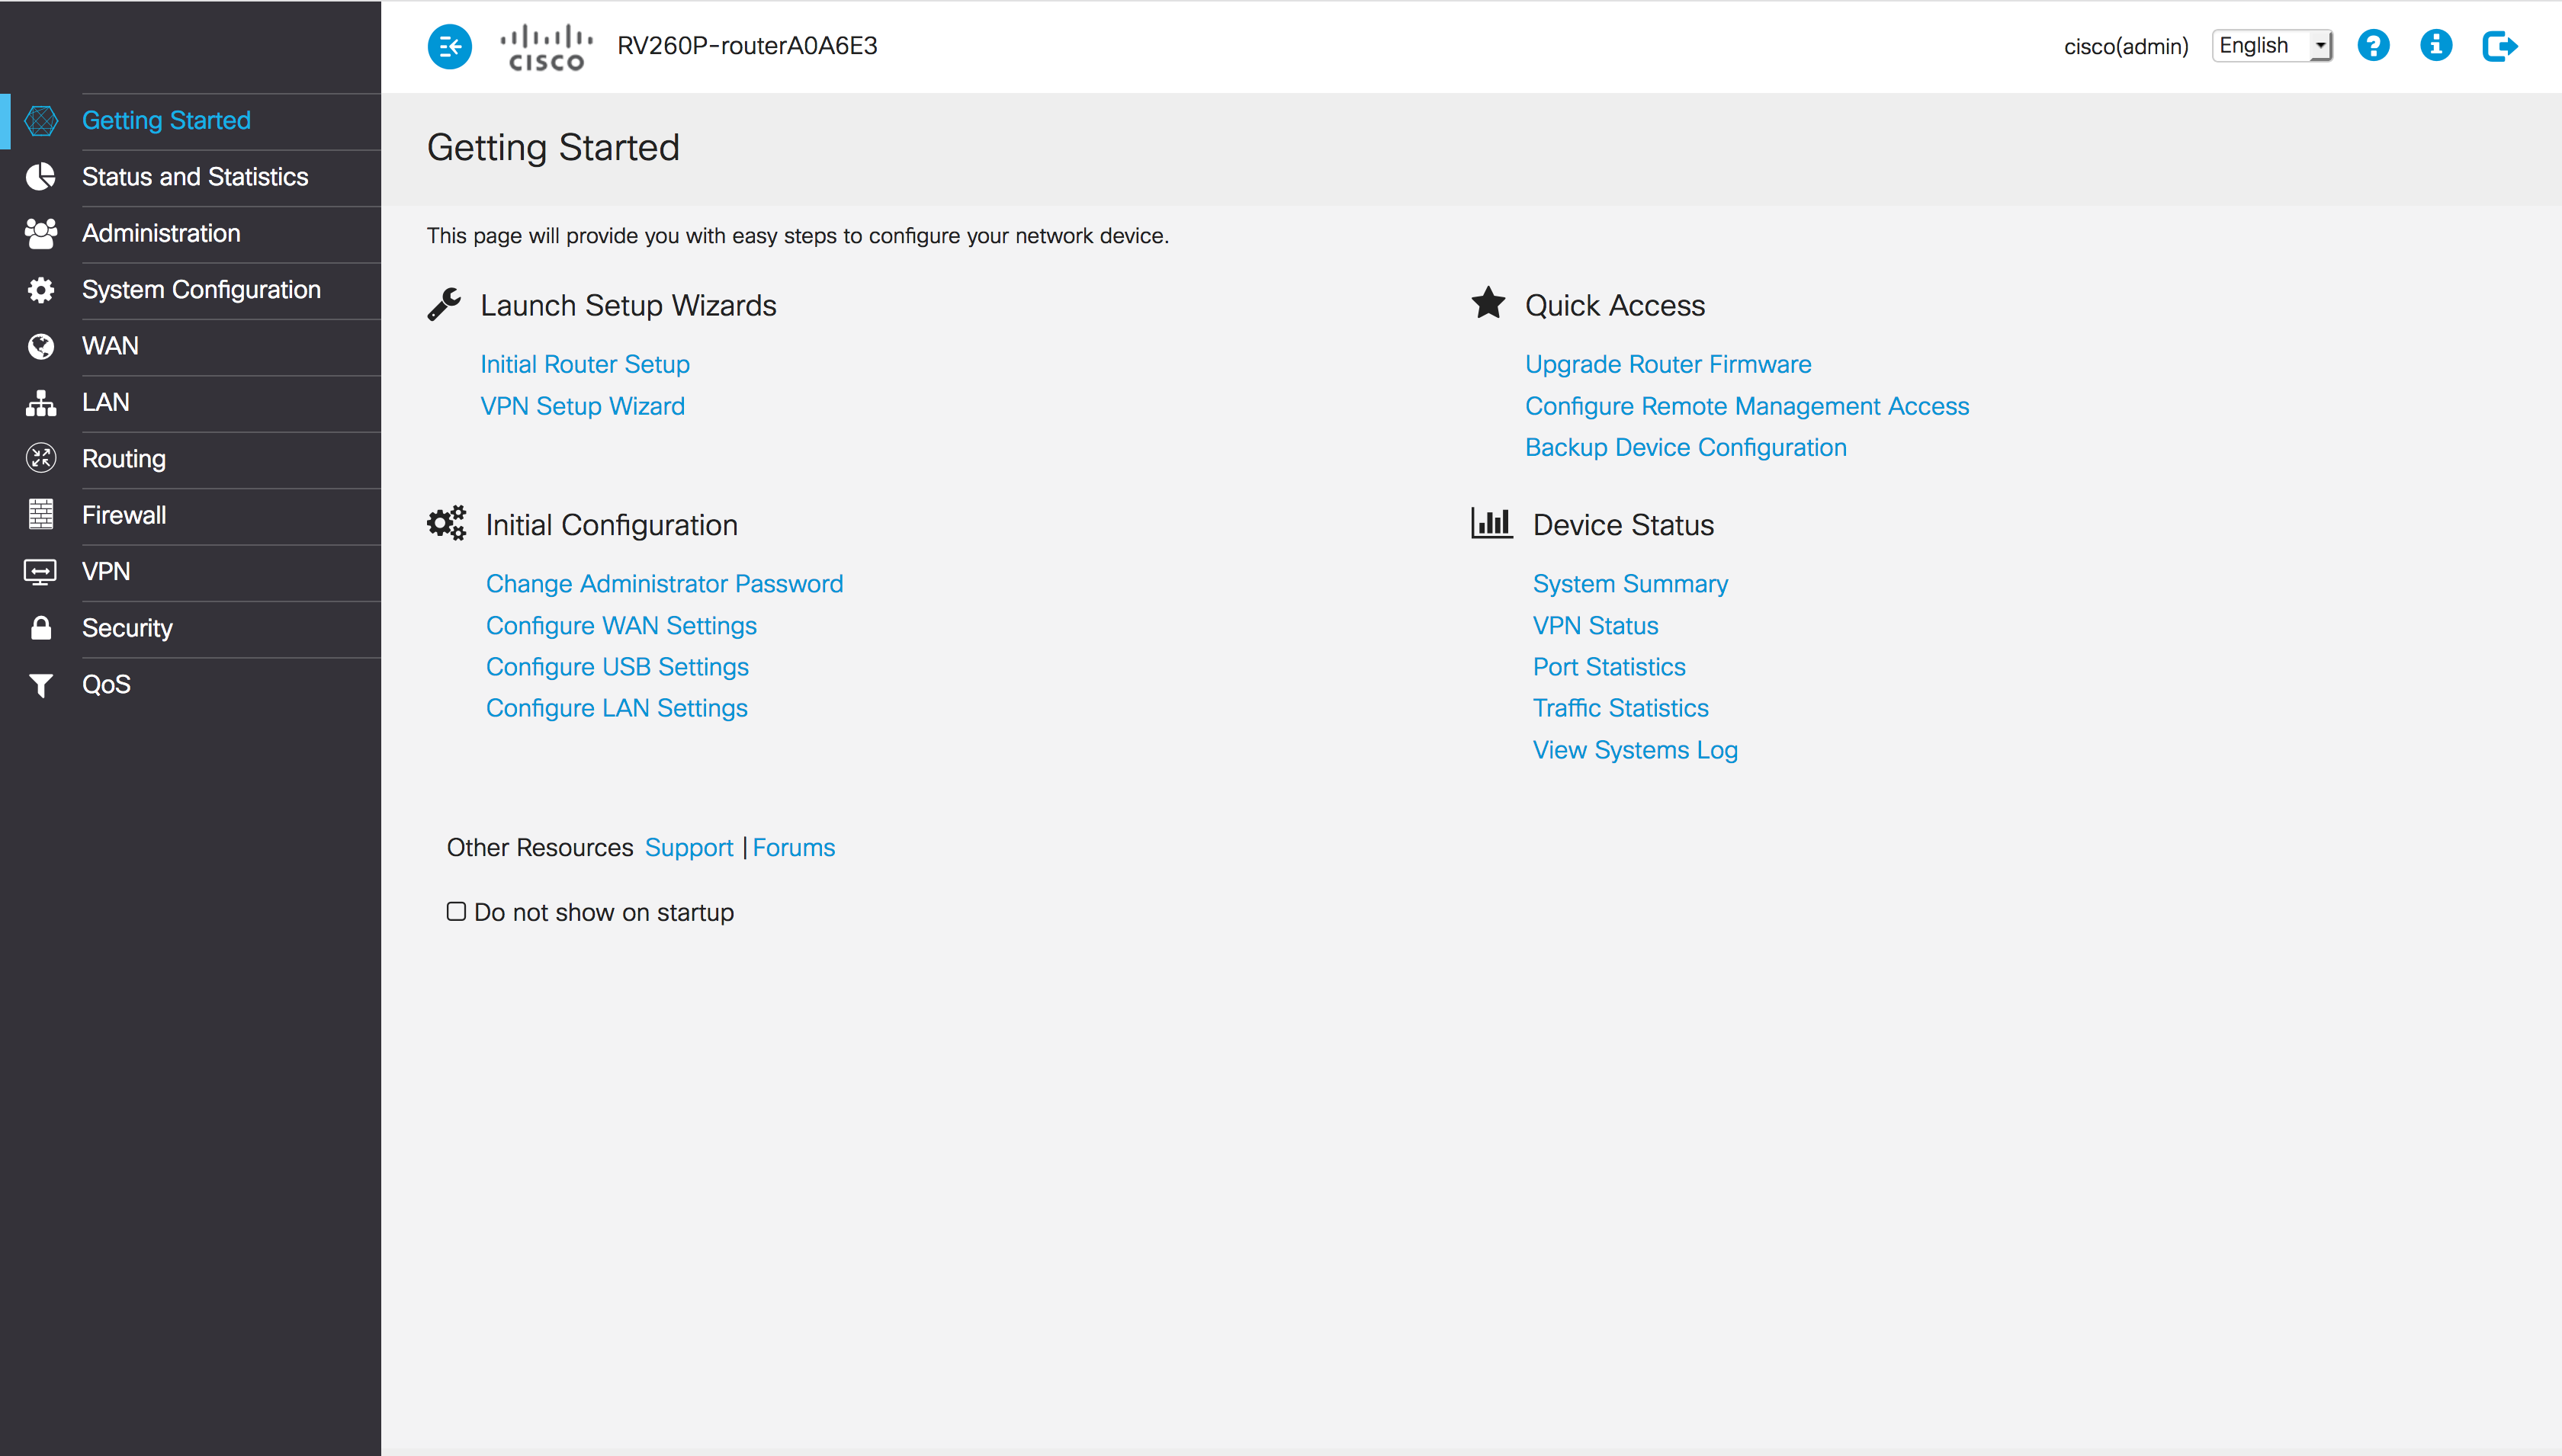Enable Do not show on startup
The width and height of the screenshot is (2562, 1456).
pyautogui.click(x=456, y=911)
